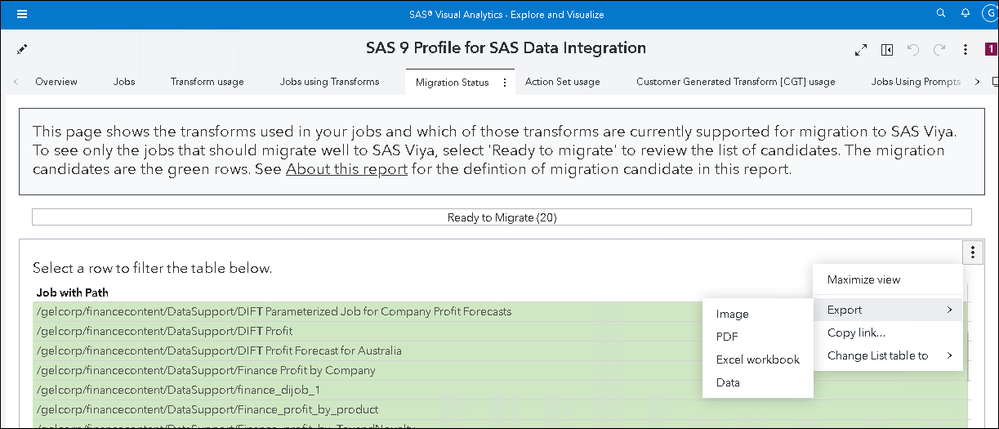Click the user profile avatar
Image resolution: width=999 pixels, height=429 pixels.
990,14
